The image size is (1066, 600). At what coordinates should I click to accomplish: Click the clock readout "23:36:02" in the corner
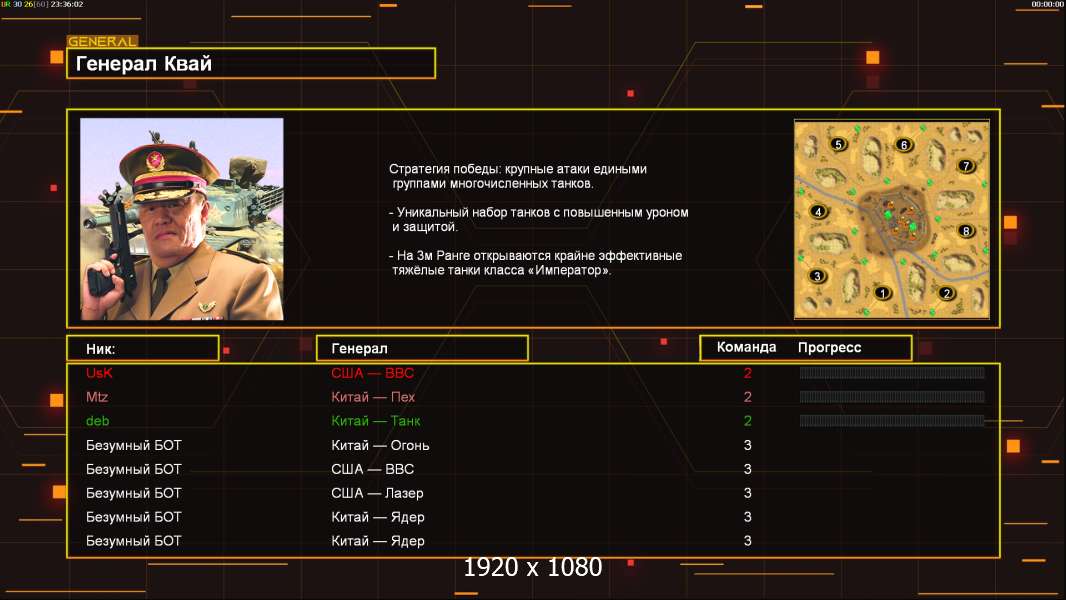tap(67, 4)
